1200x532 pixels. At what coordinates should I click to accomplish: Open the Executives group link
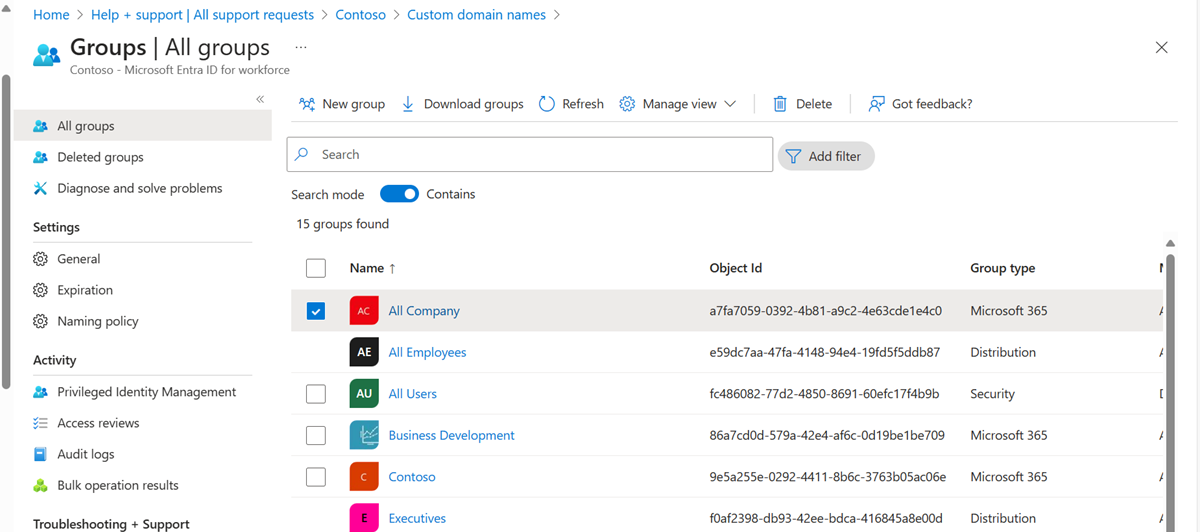point(417,518)
